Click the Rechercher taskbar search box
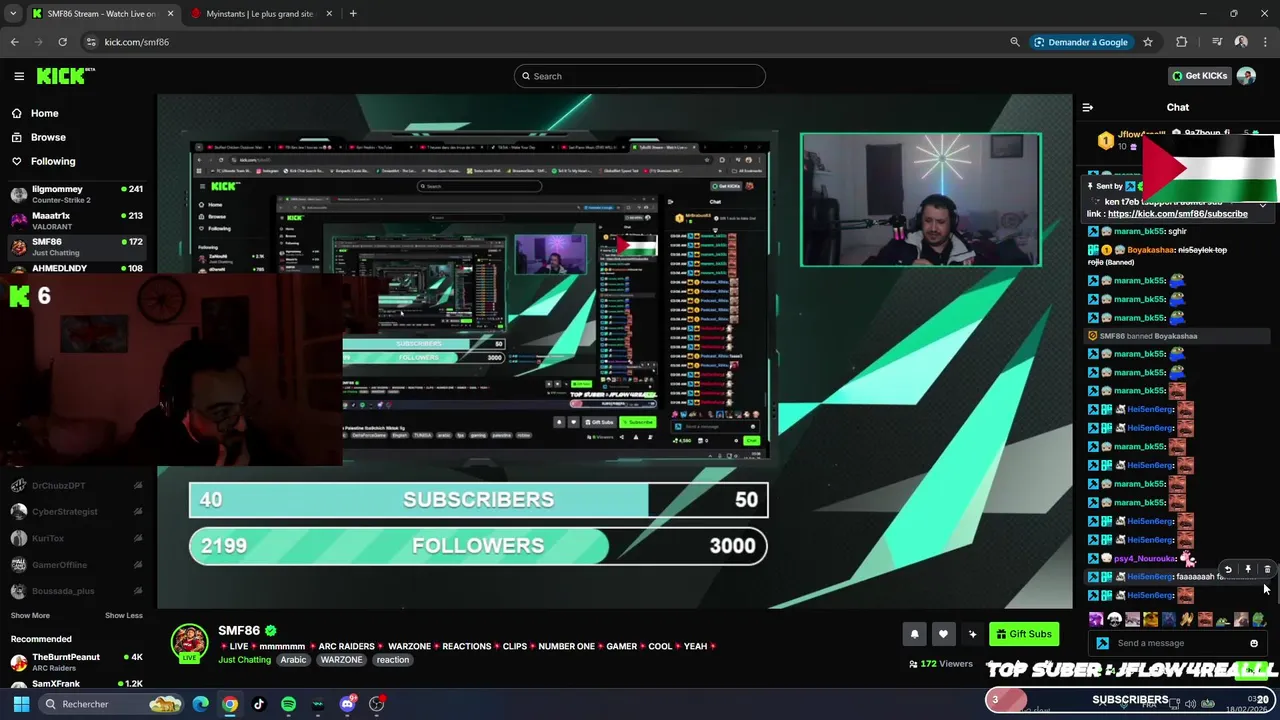 coord(113,704)
